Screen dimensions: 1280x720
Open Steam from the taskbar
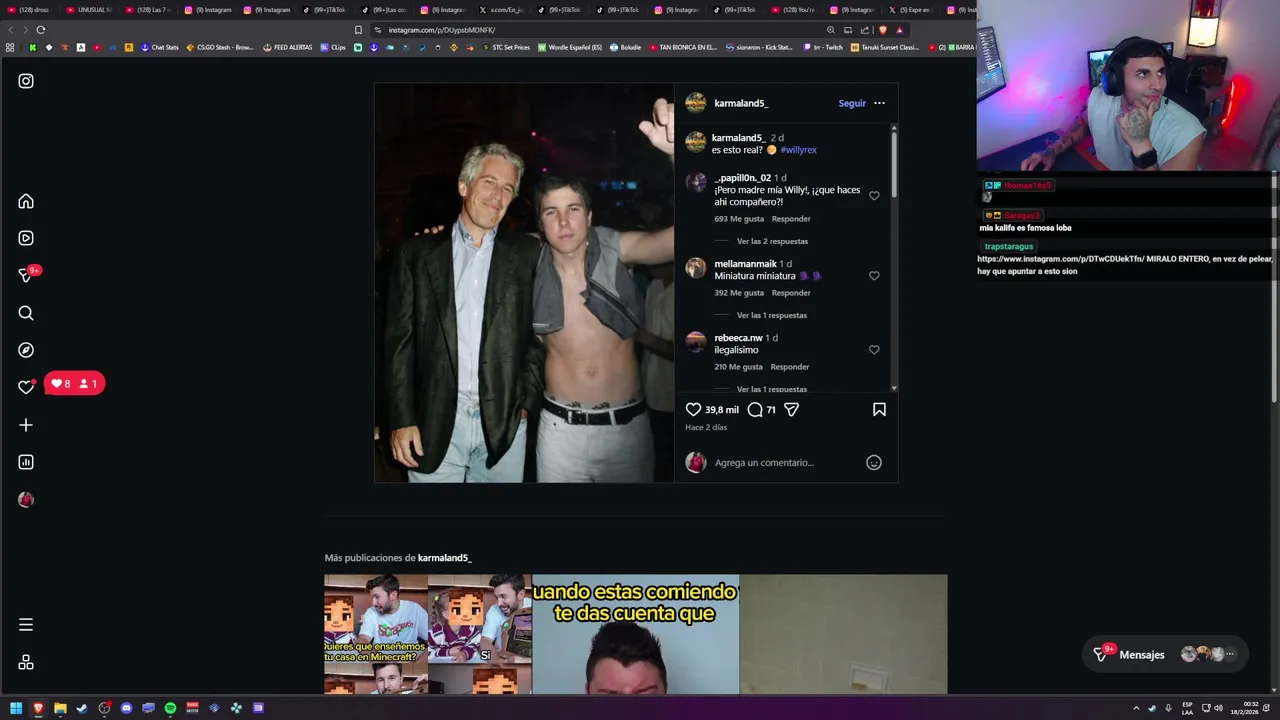[82, 708]
